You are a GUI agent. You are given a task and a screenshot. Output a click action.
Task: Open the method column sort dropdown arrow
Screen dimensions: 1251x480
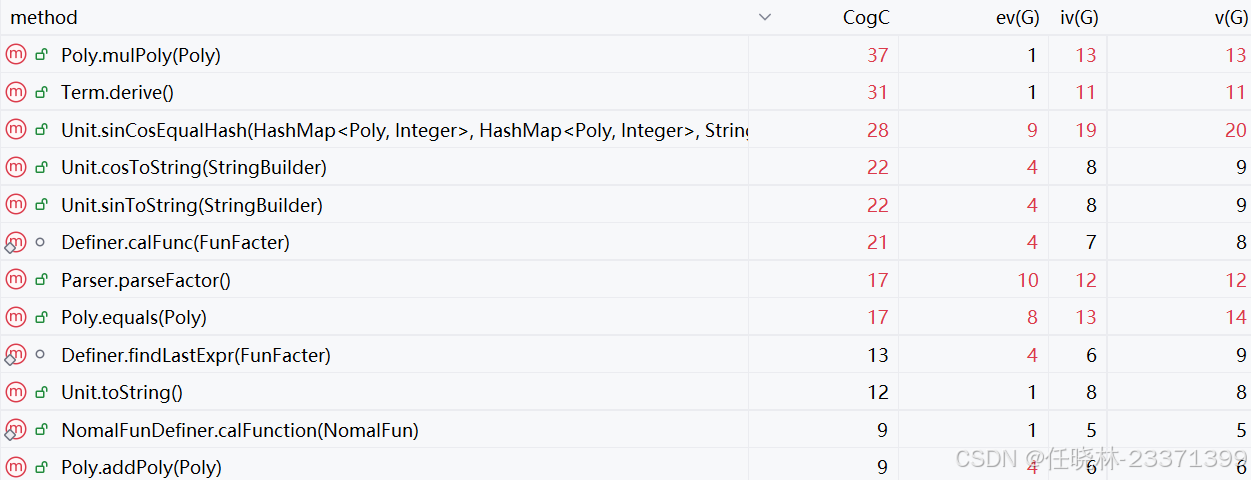[765, 17]
